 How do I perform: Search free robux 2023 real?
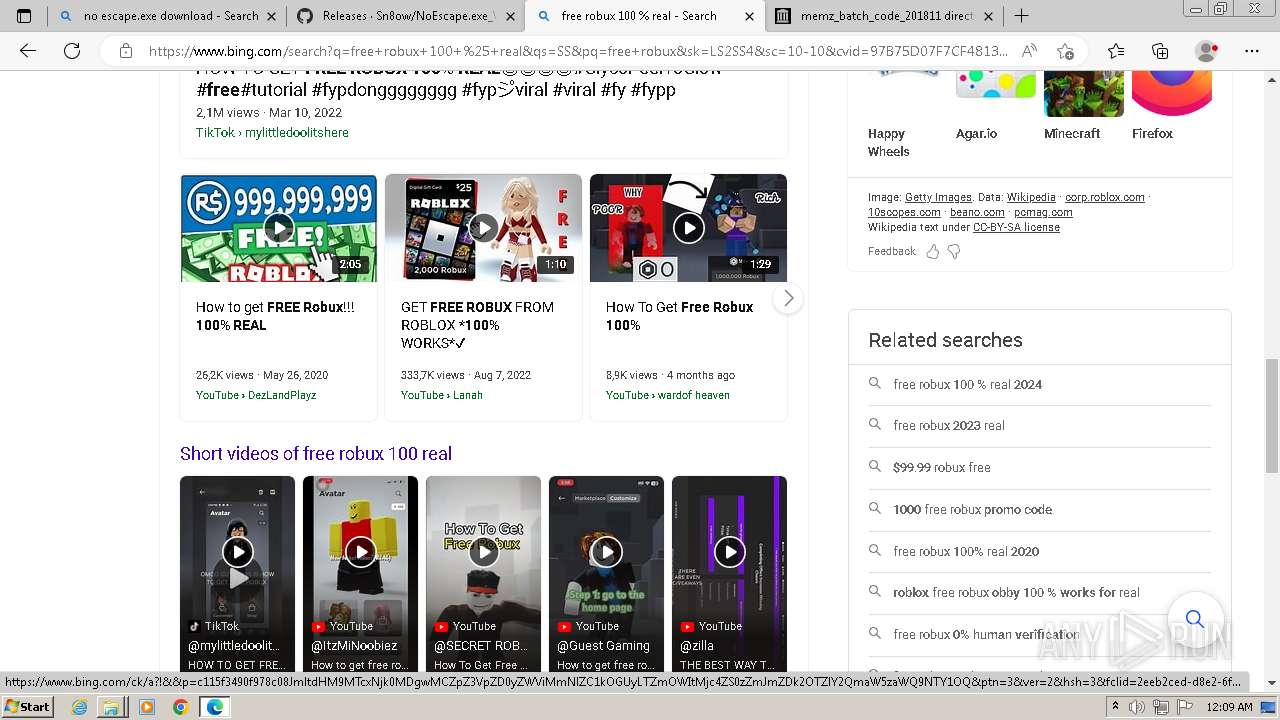click(x=949, y=425)
